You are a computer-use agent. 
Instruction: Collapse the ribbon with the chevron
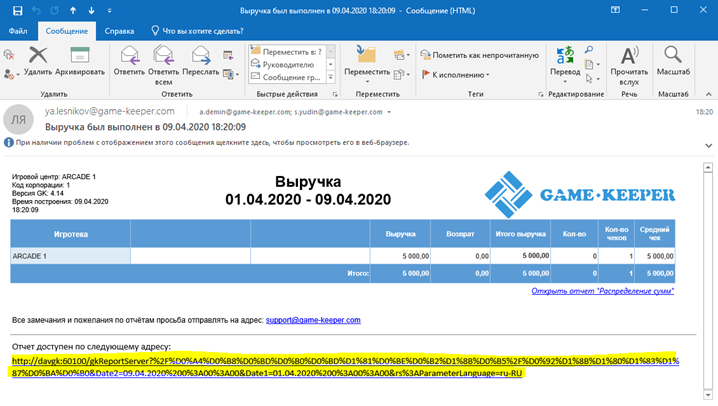pyautogui.click(x=708, y=94)
